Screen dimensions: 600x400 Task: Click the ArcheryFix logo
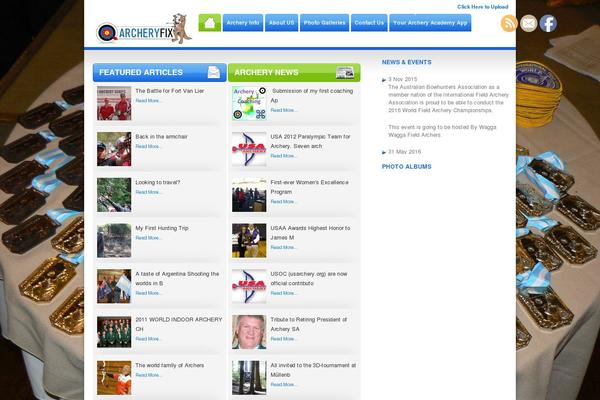[144, 29]
